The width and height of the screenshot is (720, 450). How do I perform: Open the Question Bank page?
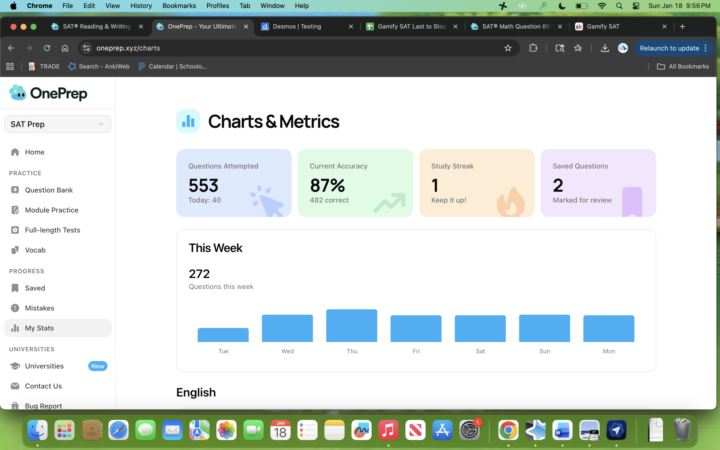click(x=48, y=190)
